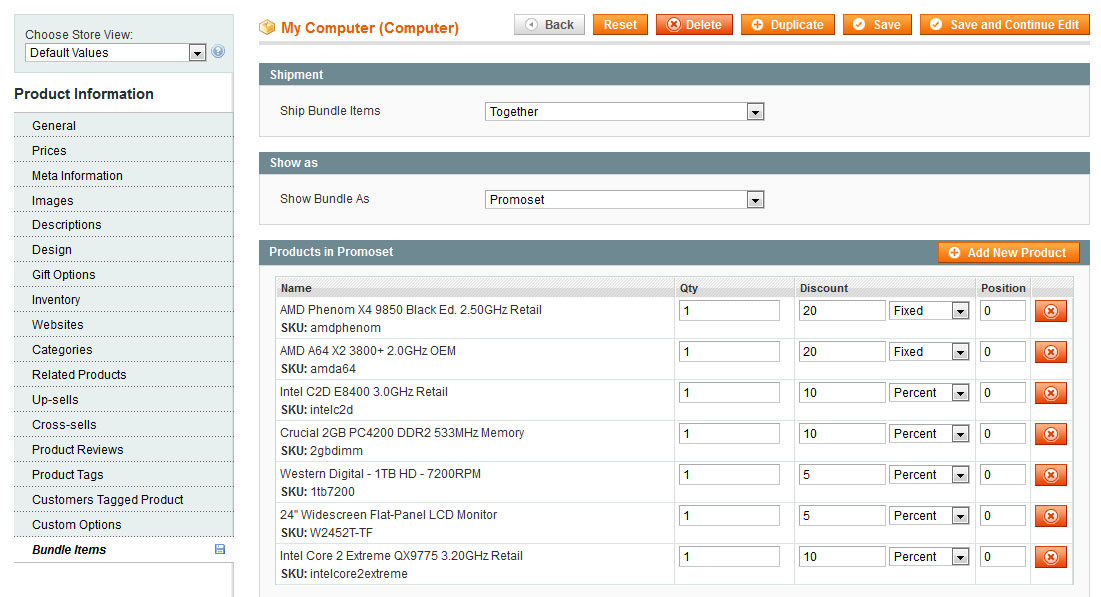This screenshot has width=1101, height=597.
Task: Remove AMD A64 X2 3800+ row
Action: pos(1050,352)
